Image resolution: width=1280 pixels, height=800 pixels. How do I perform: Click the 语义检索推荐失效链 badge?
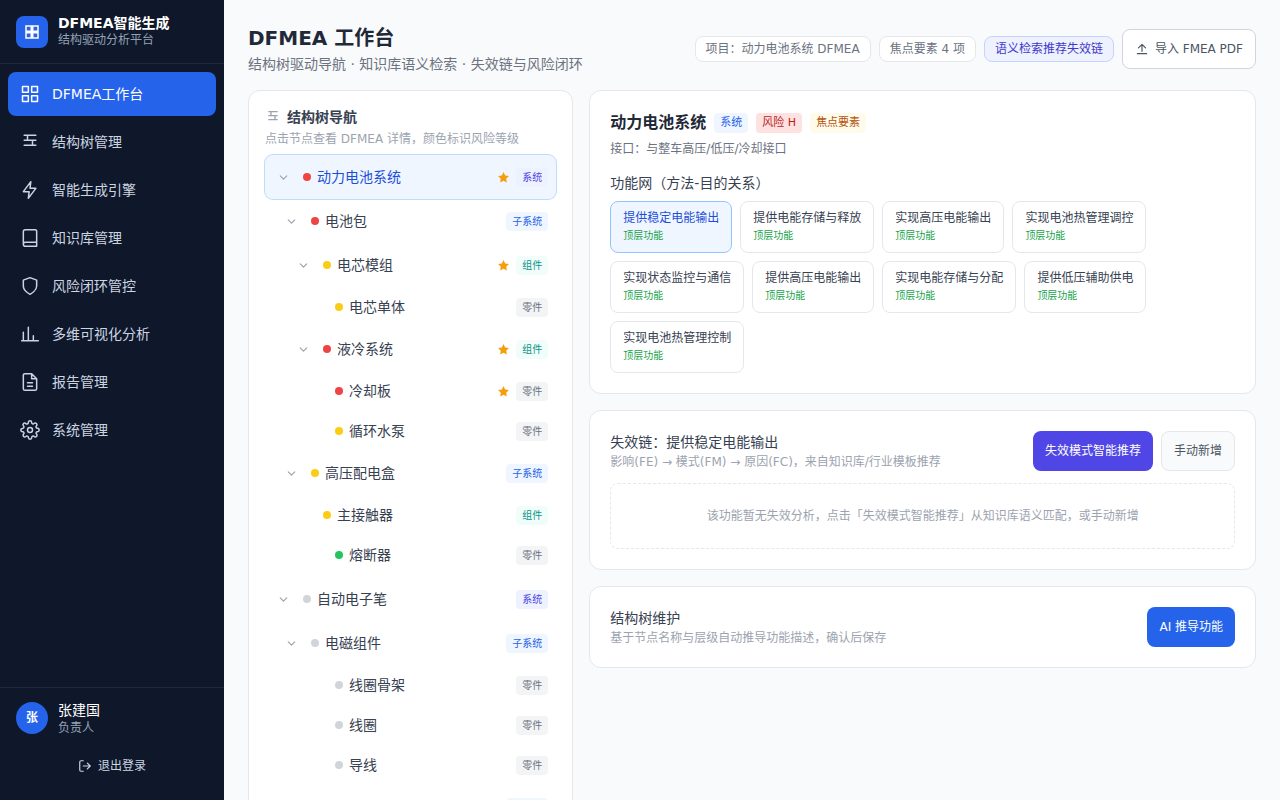(x=1049, y=49)
